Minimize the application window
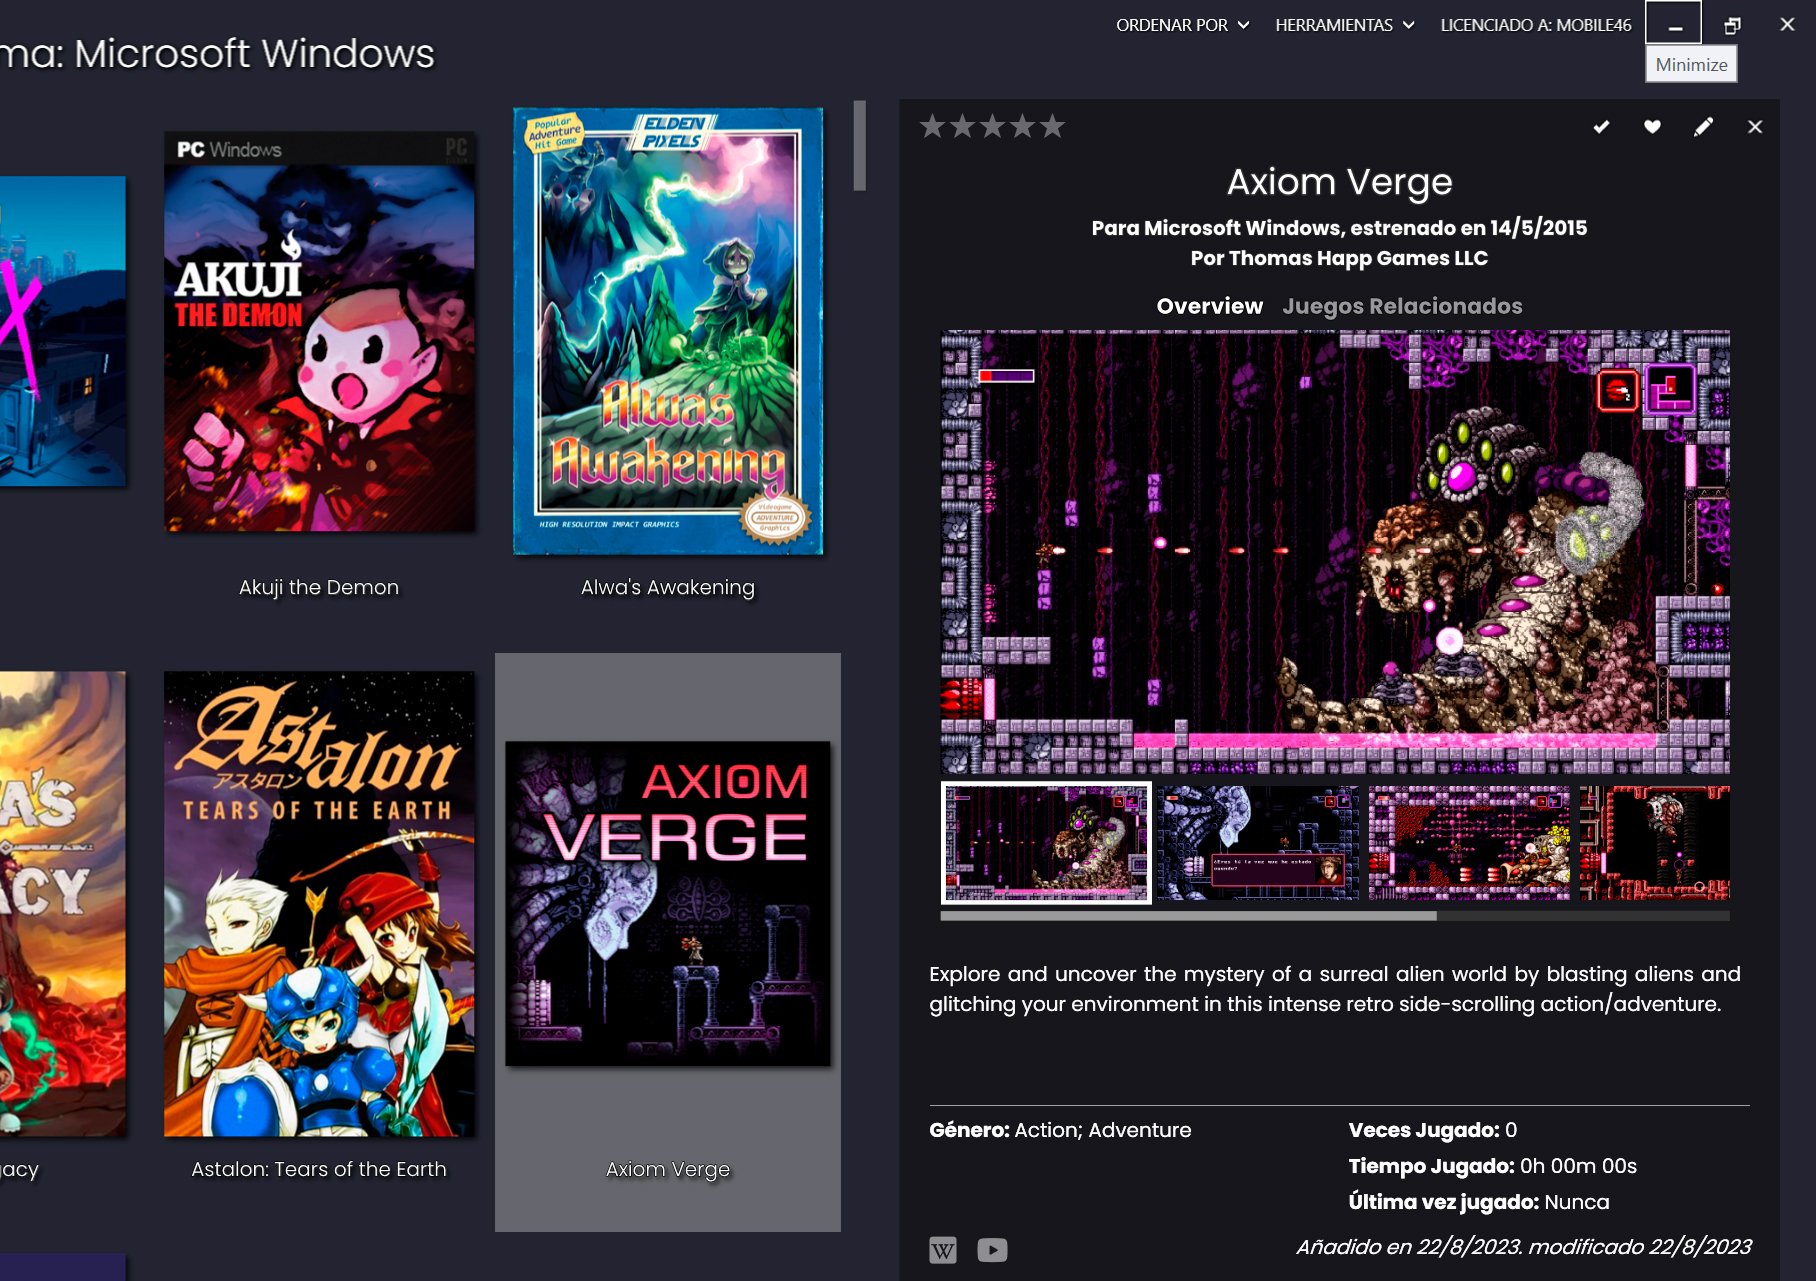Image resolution: width=1816 pixels, height=1281 pixels. click(x=1674, y=25)
